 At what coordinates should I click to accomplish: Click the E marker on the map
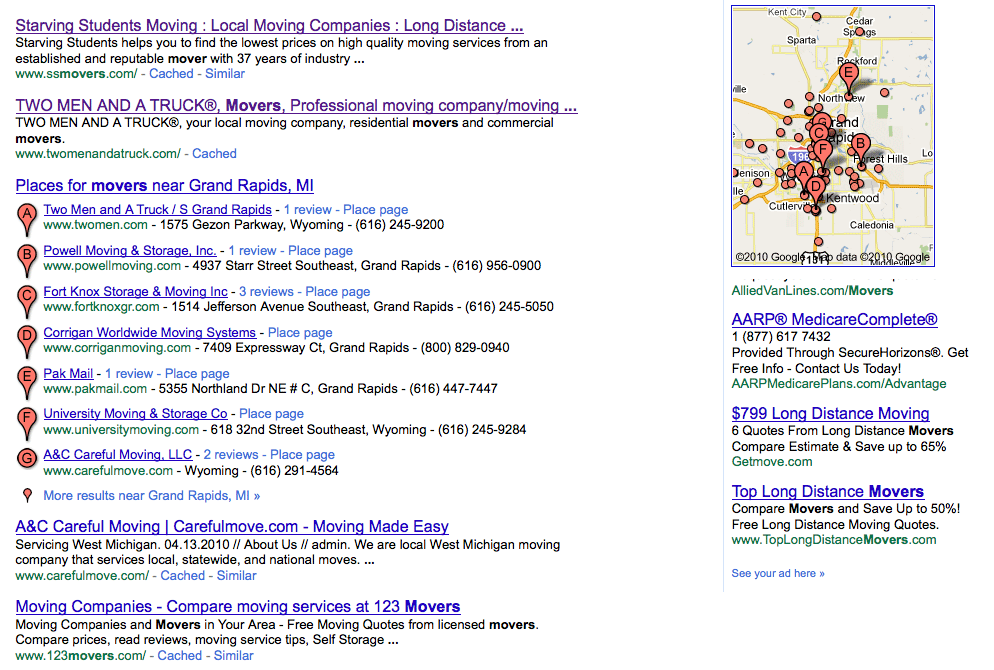tap(849, 74)
